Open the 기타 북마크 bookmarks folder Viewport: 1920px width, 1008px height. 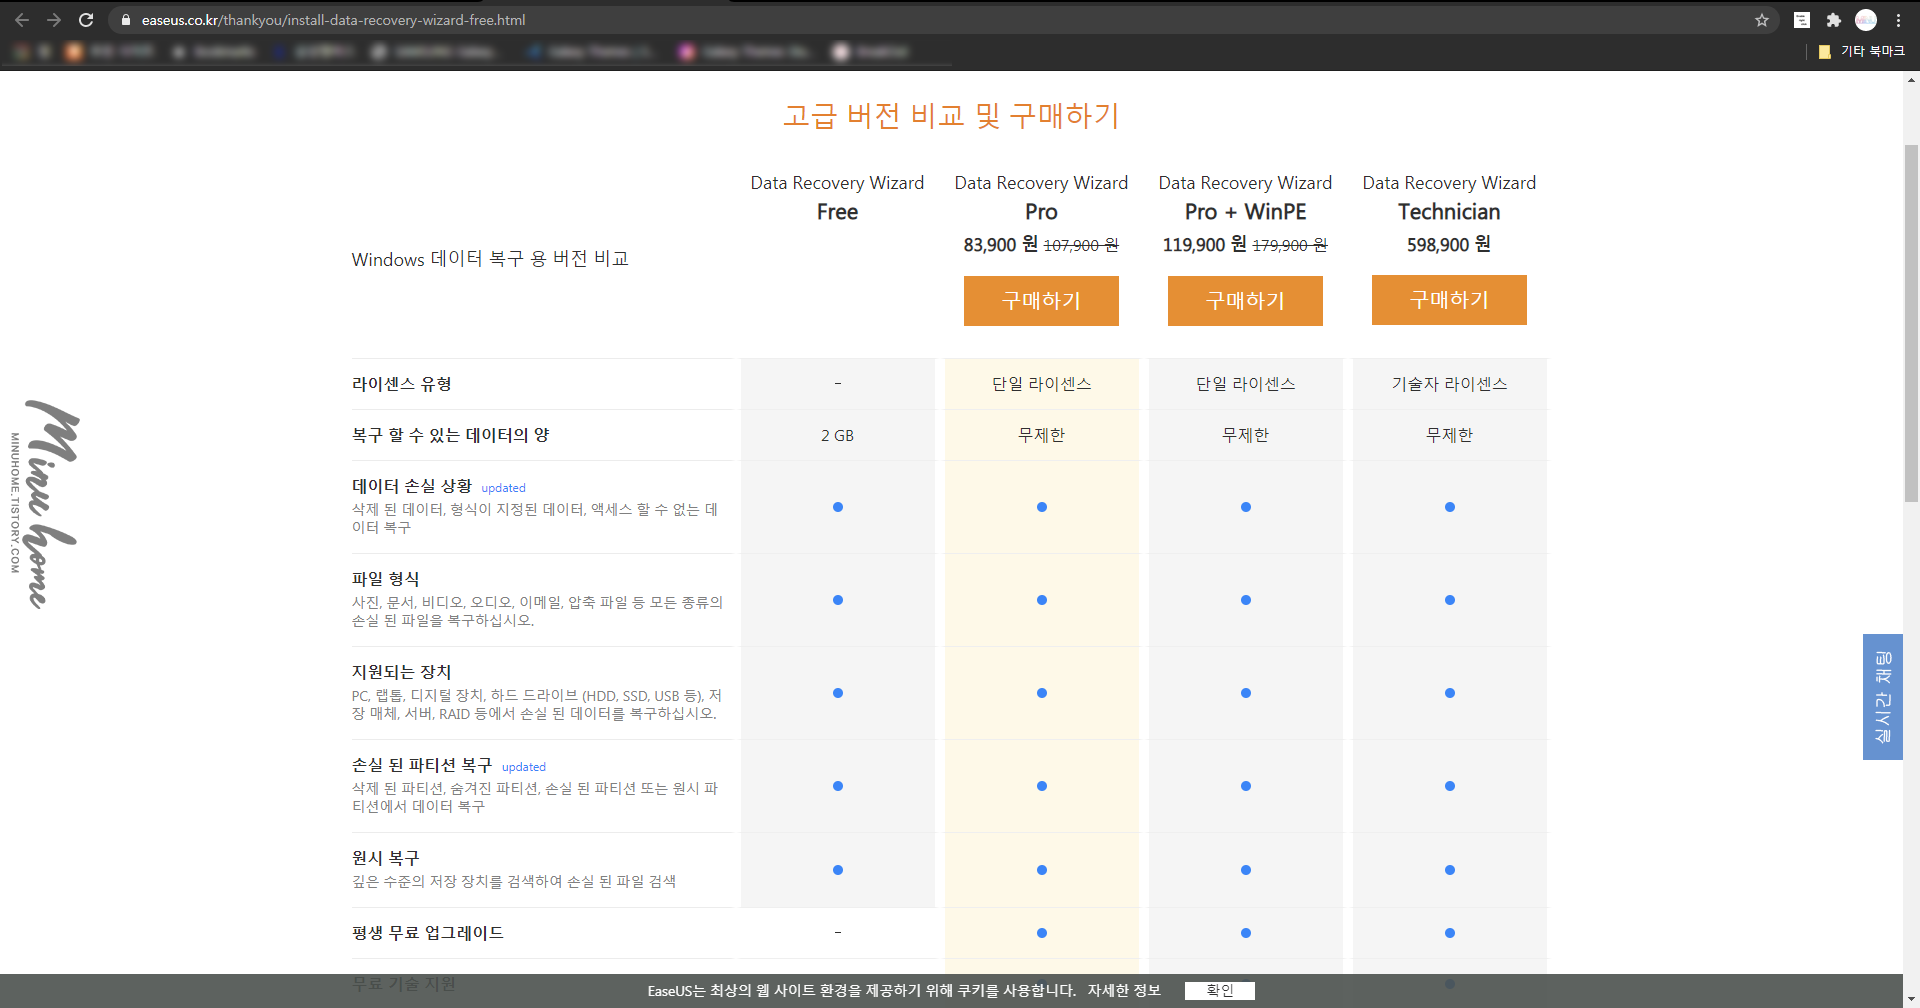point(1861,51)
